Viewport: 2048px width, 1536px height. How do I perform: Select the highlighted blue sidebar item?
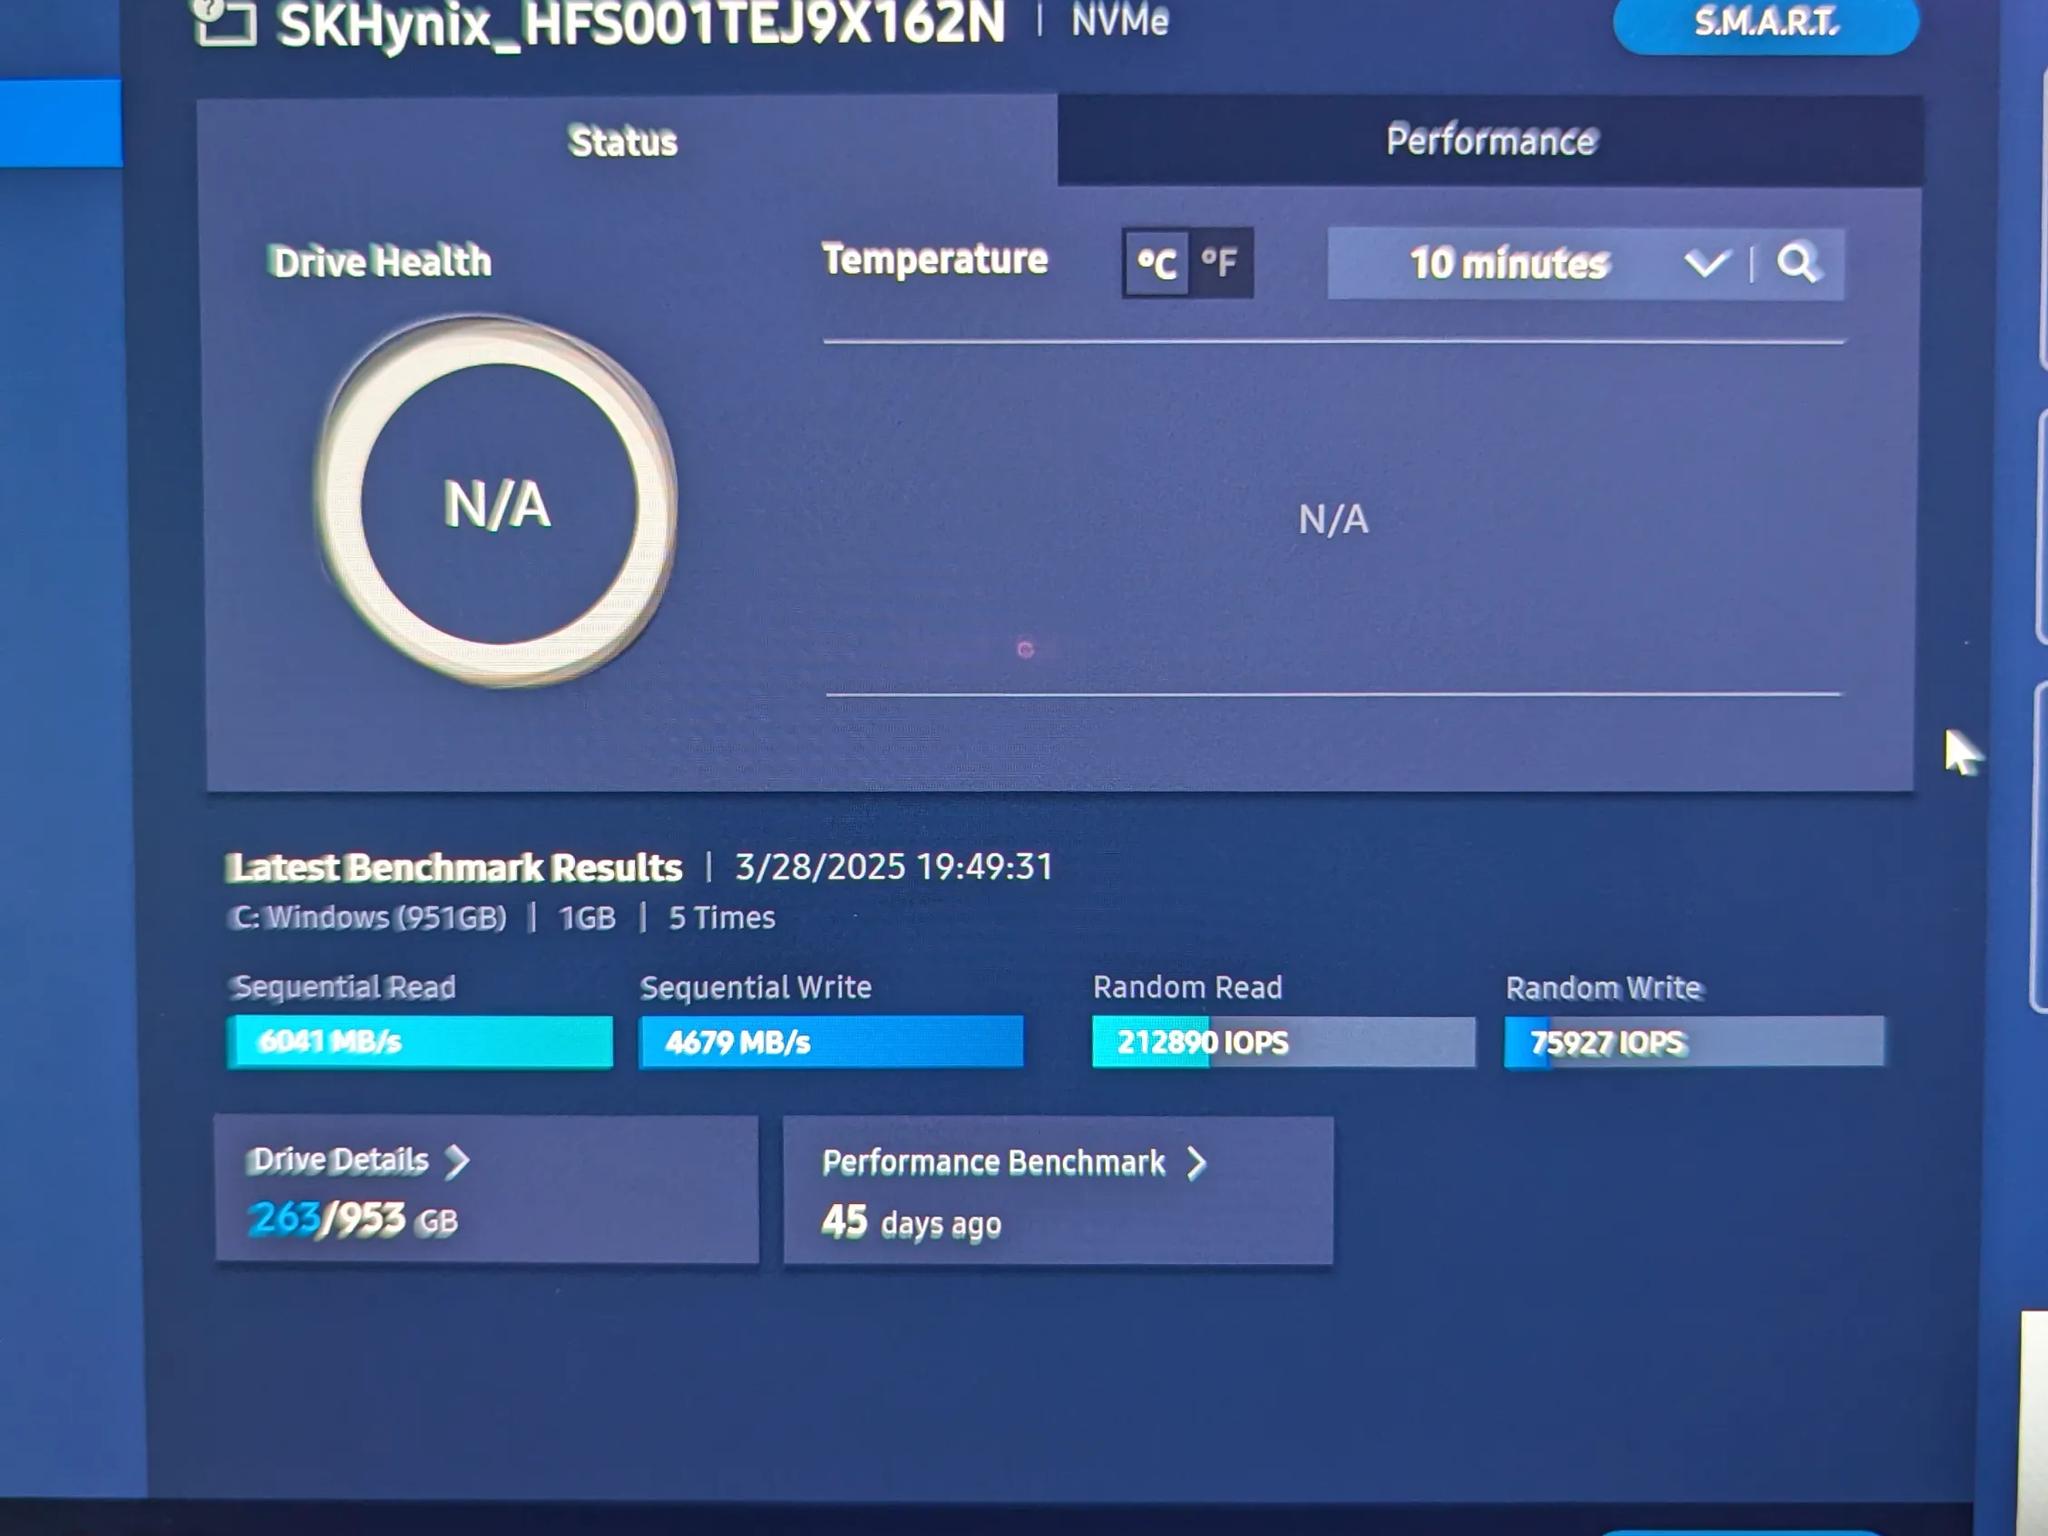click(61, 123)
